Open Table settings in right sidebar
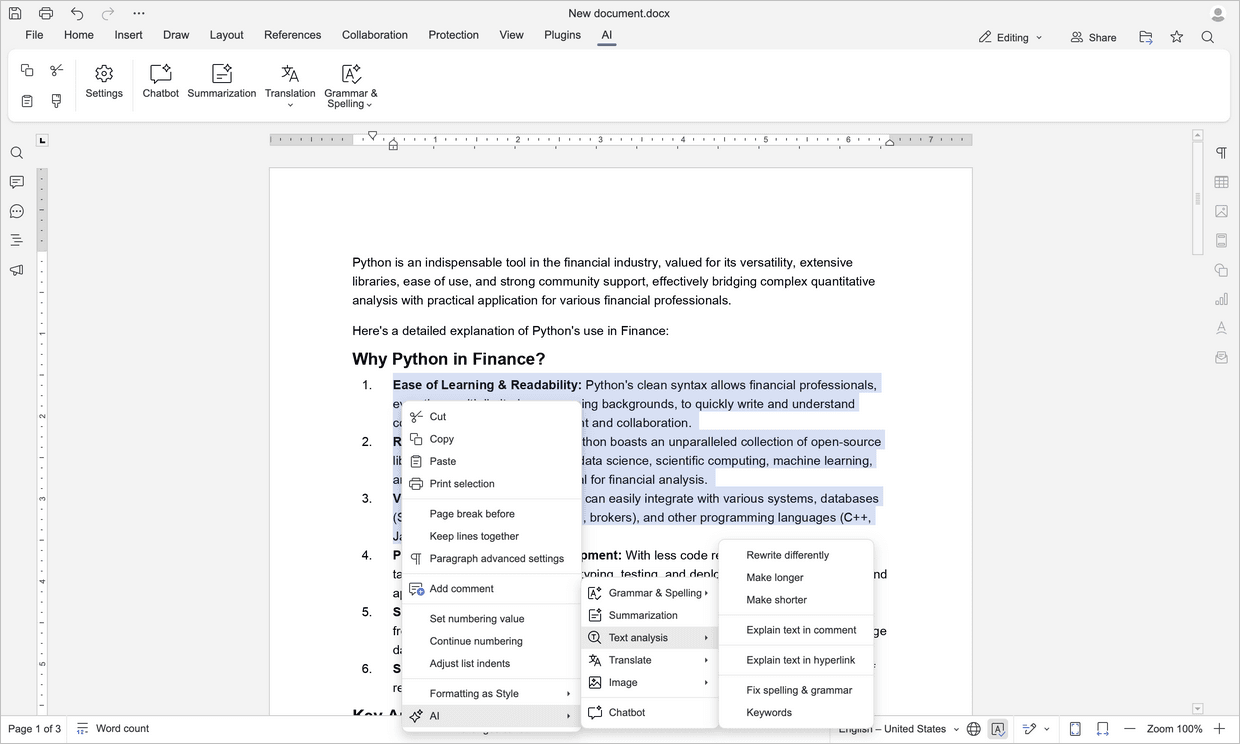This screenshot has height=744, width=1240. [x=1221, y=182]
